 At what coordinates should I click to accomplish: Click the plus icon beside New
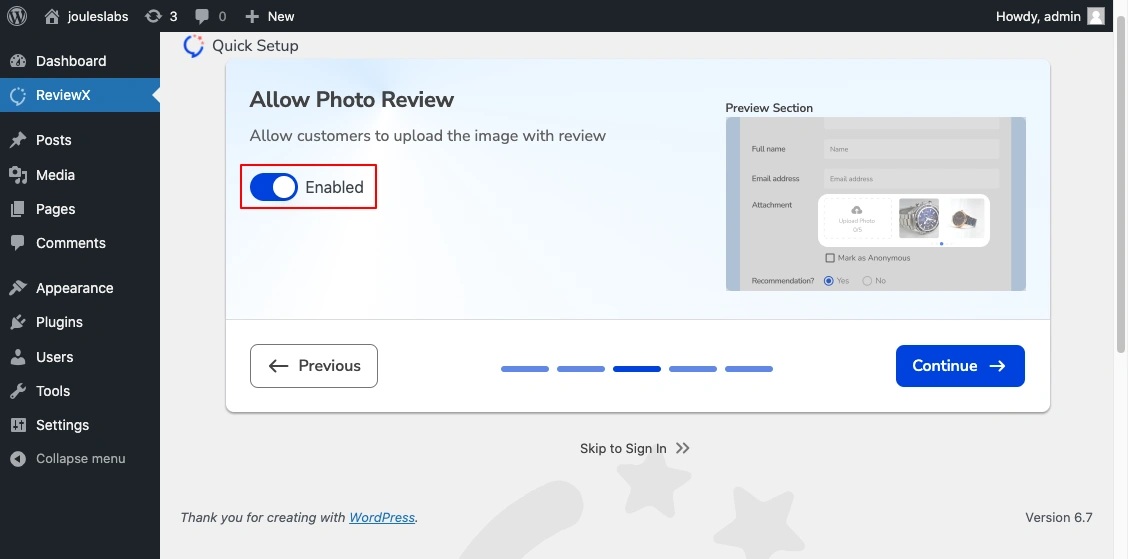(252, 16)
